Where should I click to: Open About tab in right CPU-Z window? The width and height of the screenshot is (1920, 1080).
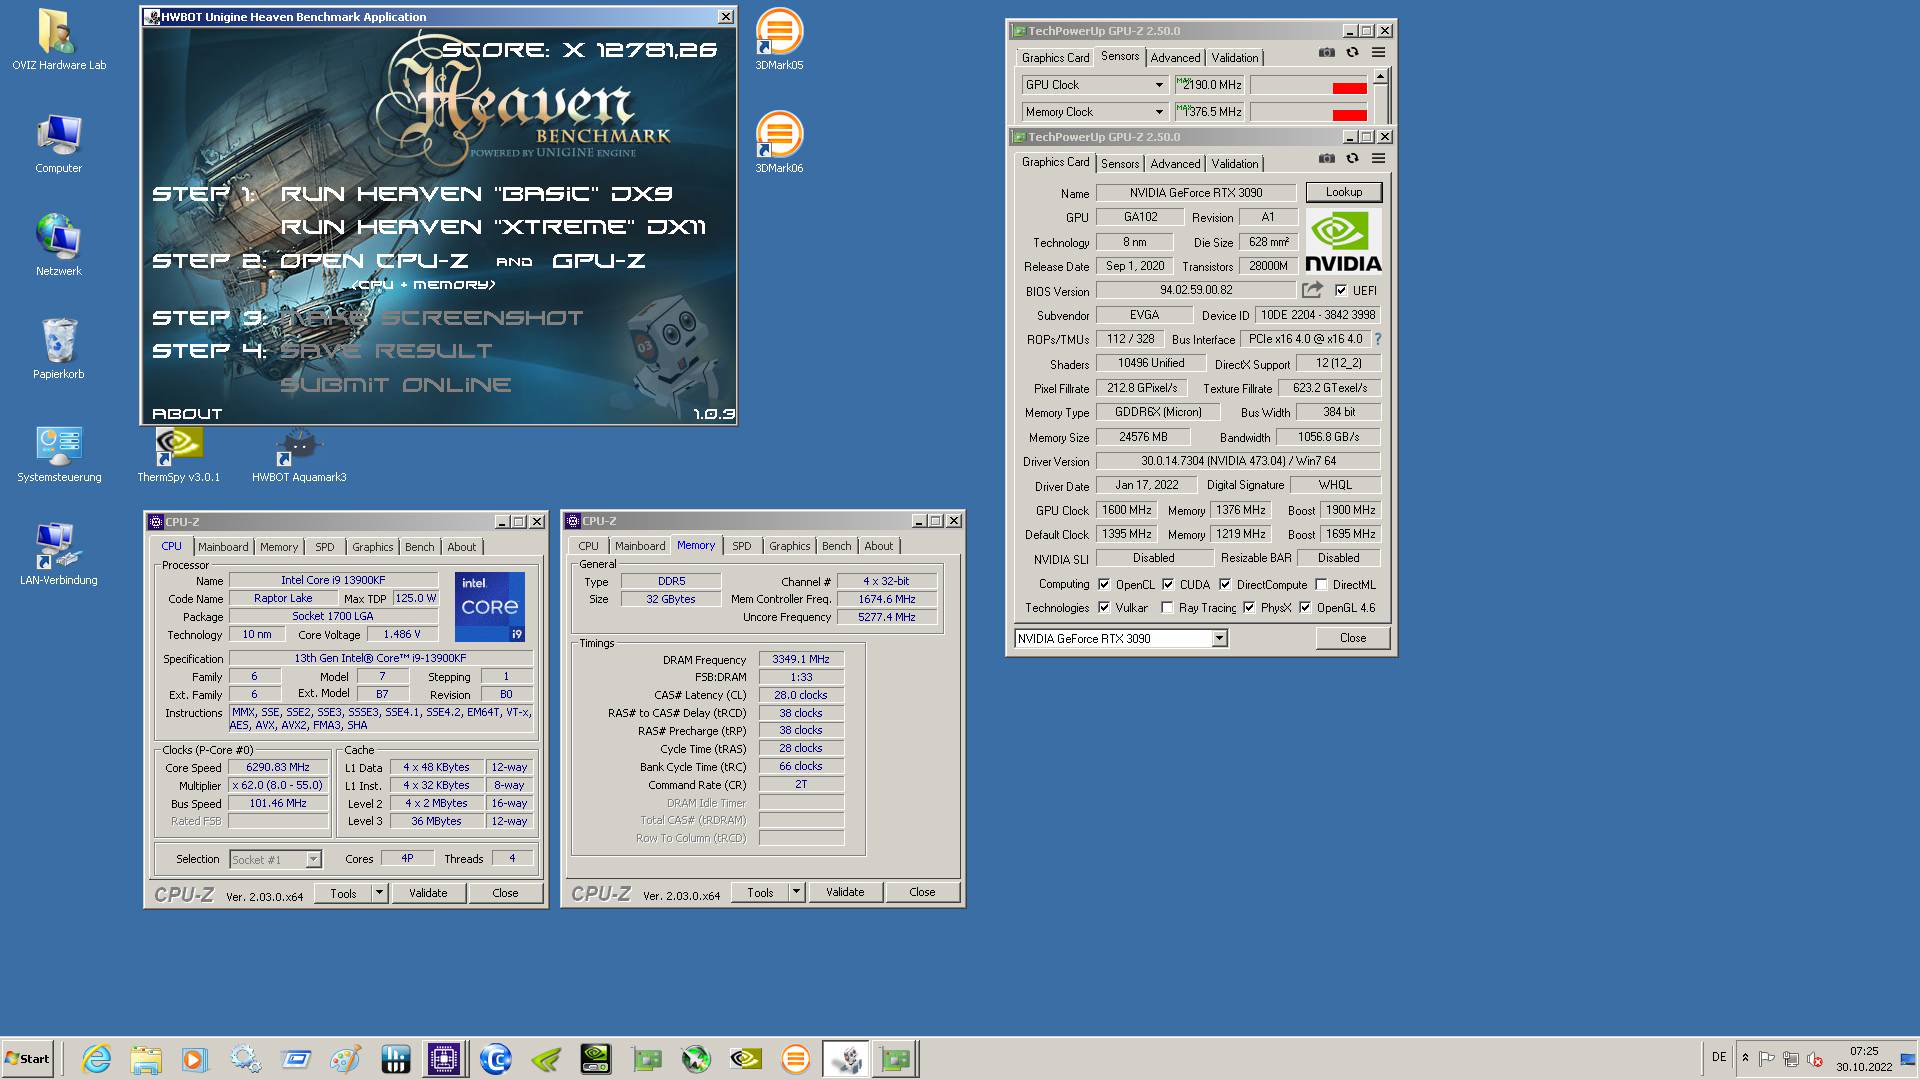click(x=879, y=546)
